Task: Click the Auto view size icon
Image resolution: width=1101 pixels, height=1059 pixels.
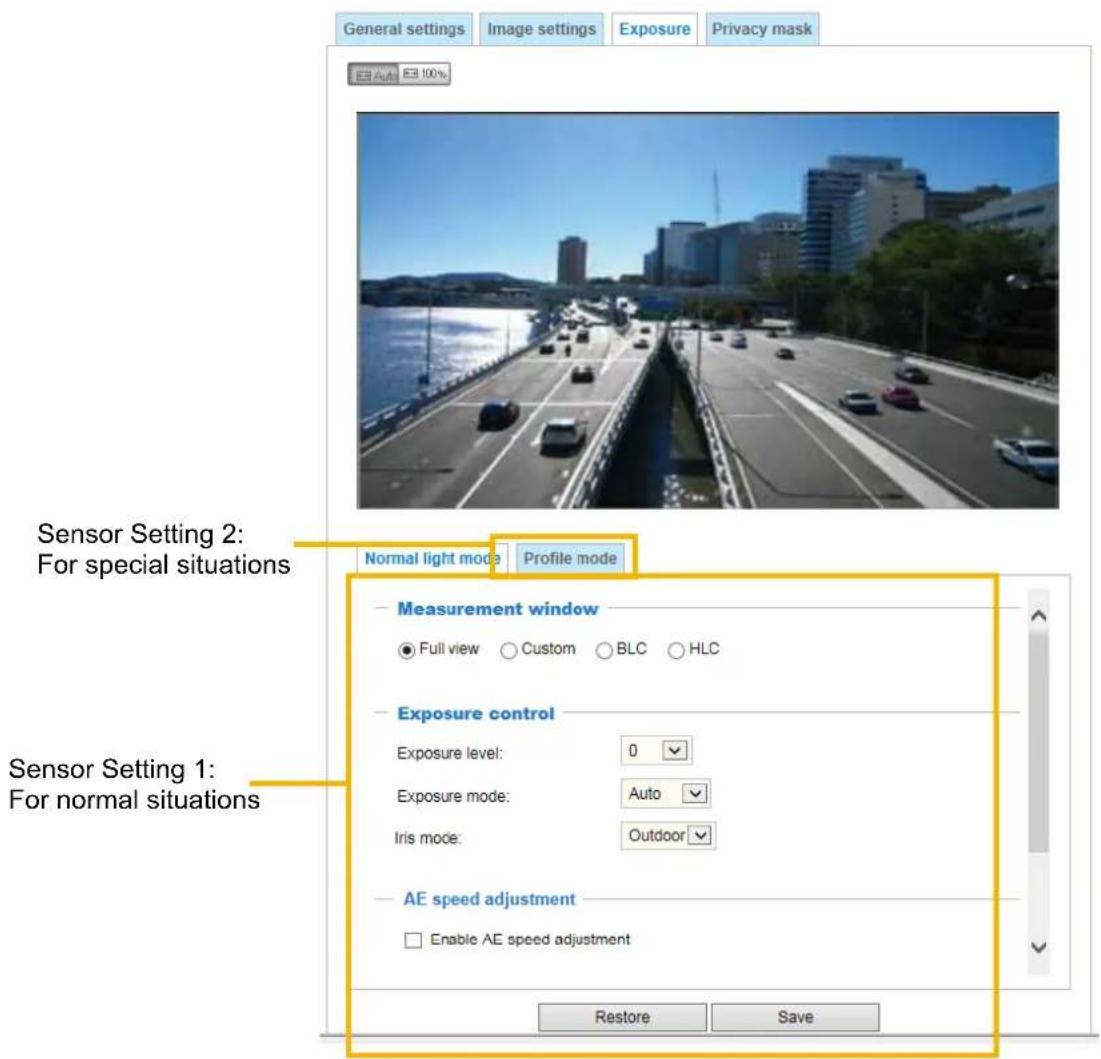Action: pos(374,74)
